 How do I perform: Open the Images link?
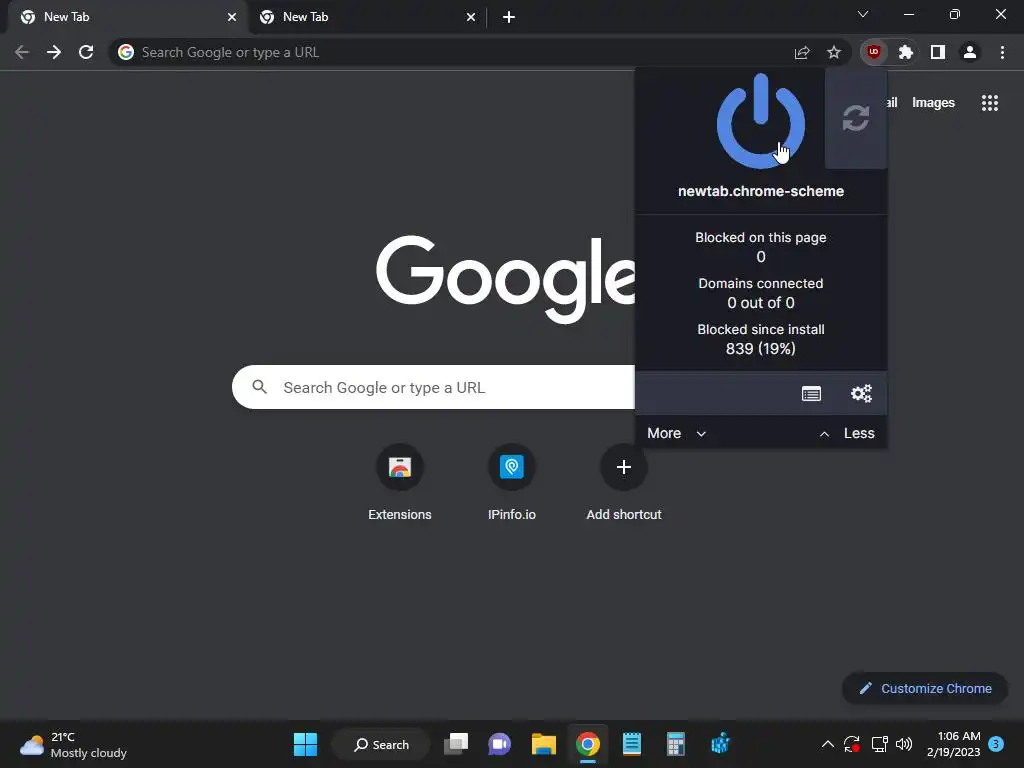[x=933, y=103]
